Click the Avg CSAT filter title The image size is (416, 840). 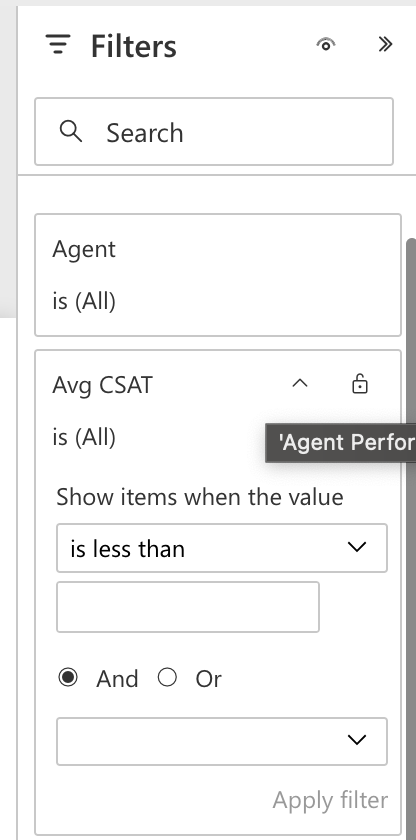point(102,385)
